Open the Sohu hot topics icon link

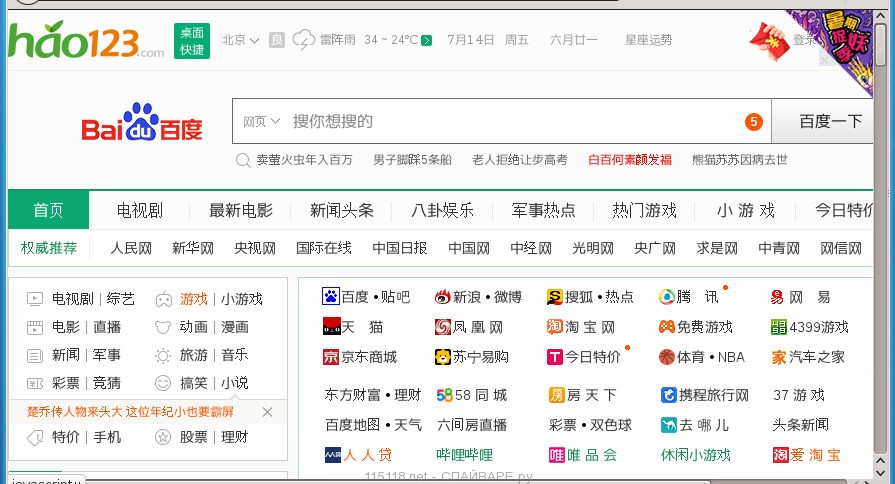[555, 297]
